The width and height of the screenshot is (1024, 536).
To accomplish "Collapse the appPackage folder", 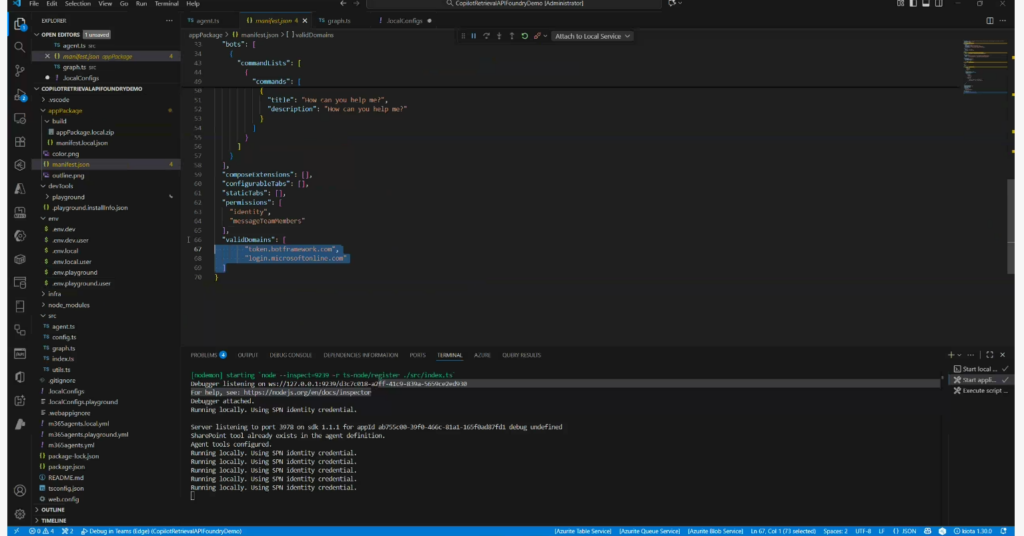I will pyautogui.click(x=66, y=111).
